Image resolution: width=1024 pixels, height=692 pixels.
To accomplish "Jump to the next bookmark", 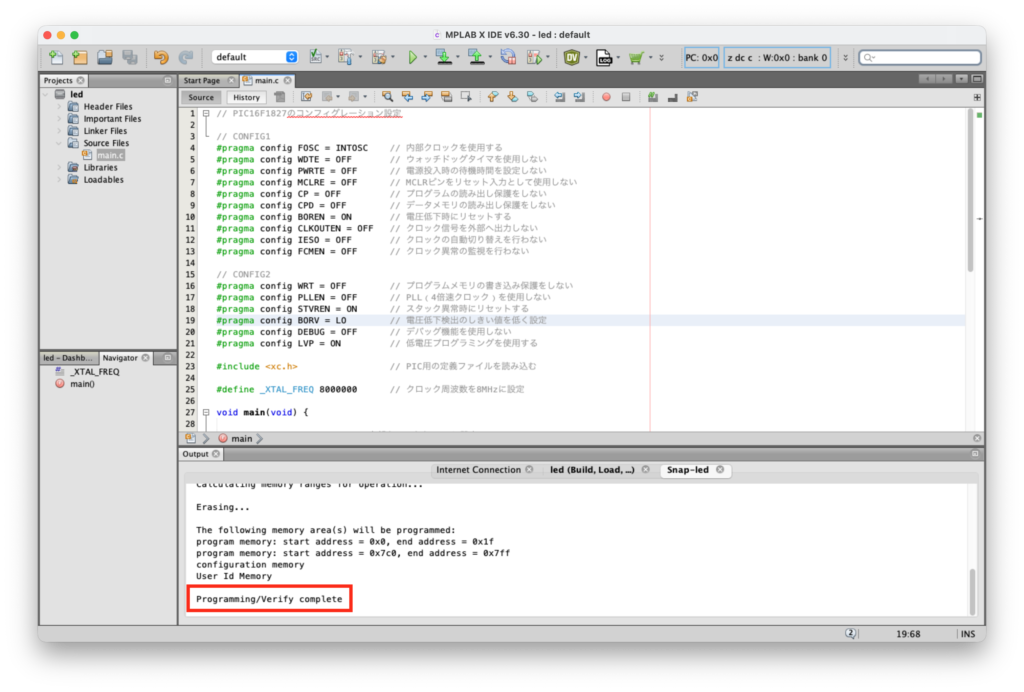I will coord(513,97).
